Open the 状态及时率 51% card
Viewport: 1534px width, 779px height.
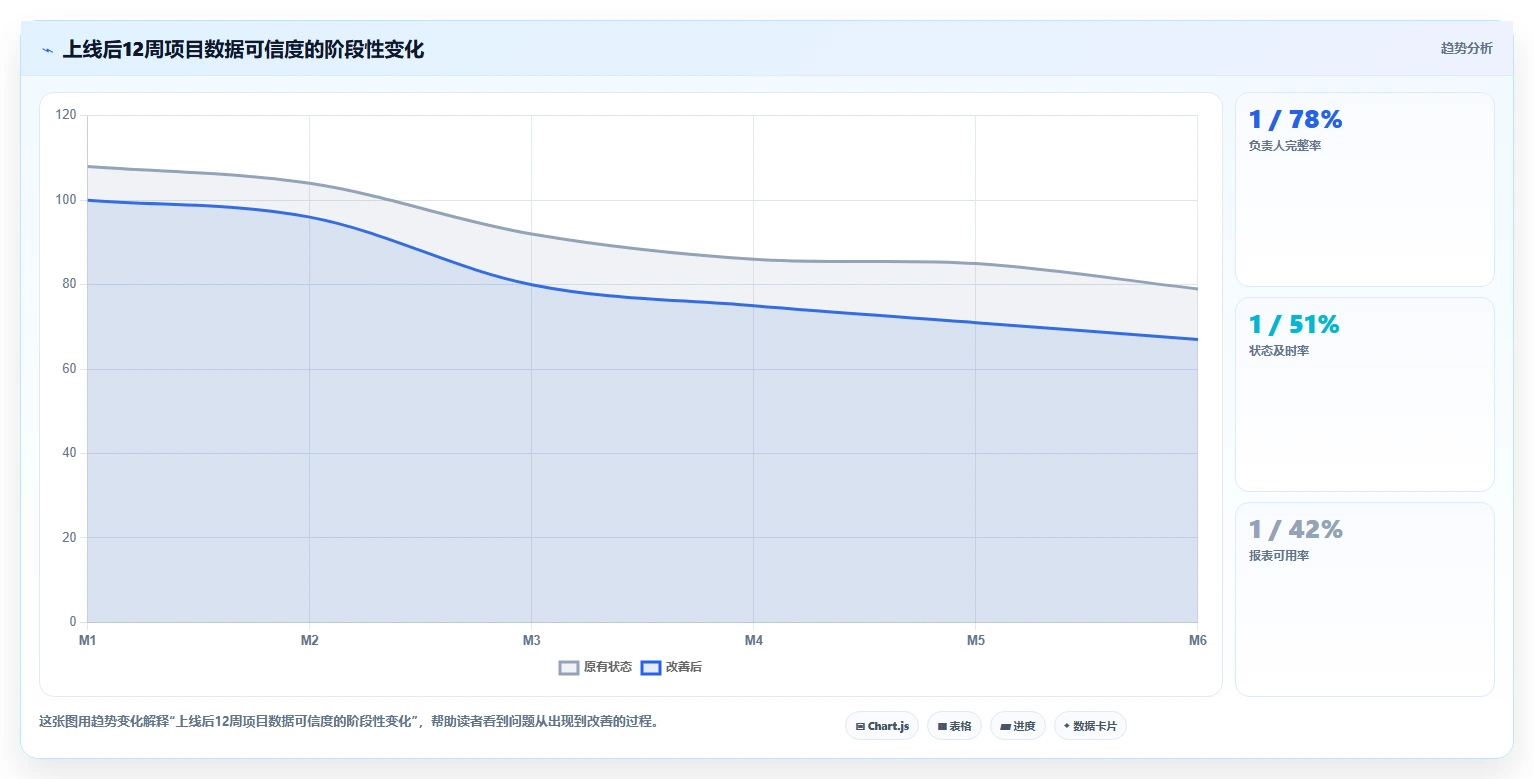1365,395
